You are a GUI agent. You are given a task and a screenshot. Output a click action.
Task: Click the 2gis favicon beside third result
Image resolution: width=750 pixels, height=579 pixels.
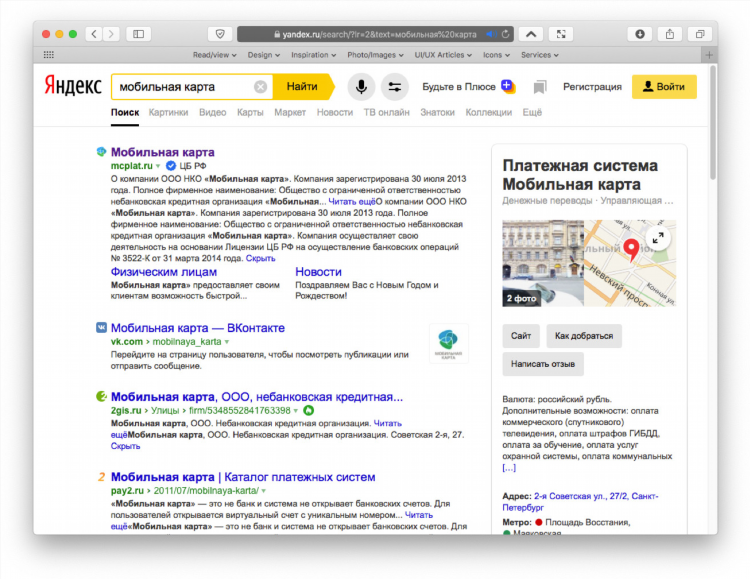(101, 396)
